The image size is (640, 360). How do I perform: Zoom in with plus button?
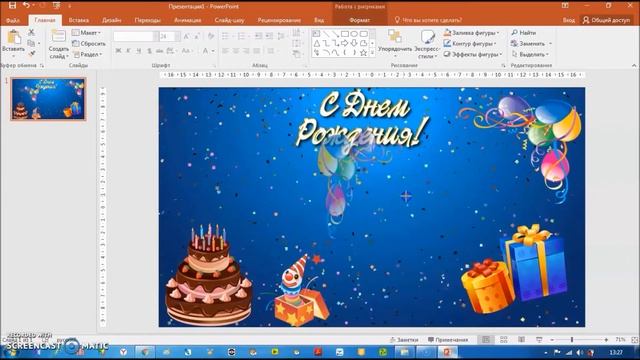[606, 340]
